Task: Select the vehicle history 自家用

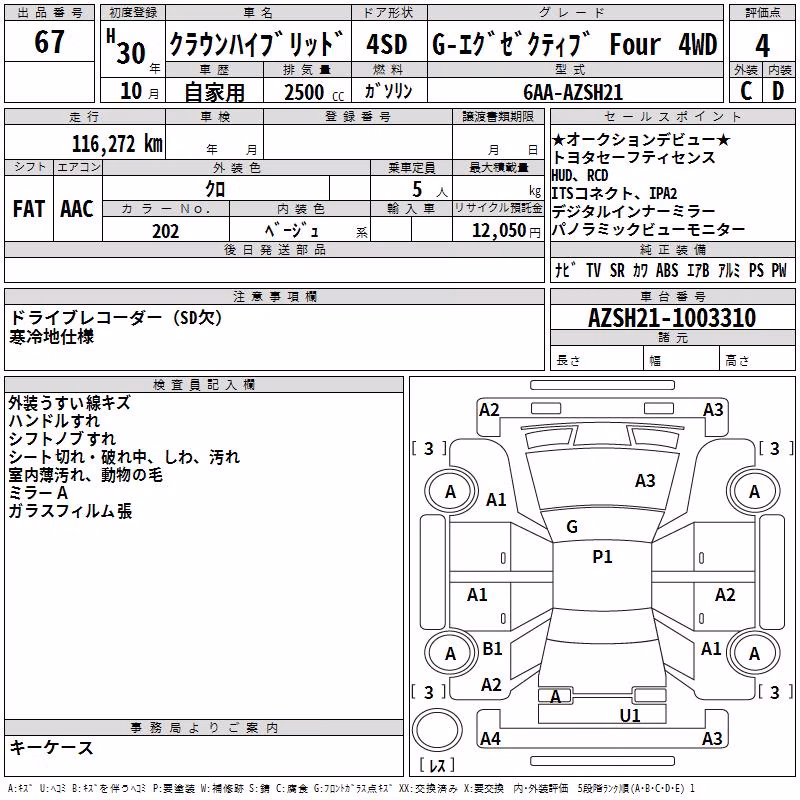Action: click(214, 92)
